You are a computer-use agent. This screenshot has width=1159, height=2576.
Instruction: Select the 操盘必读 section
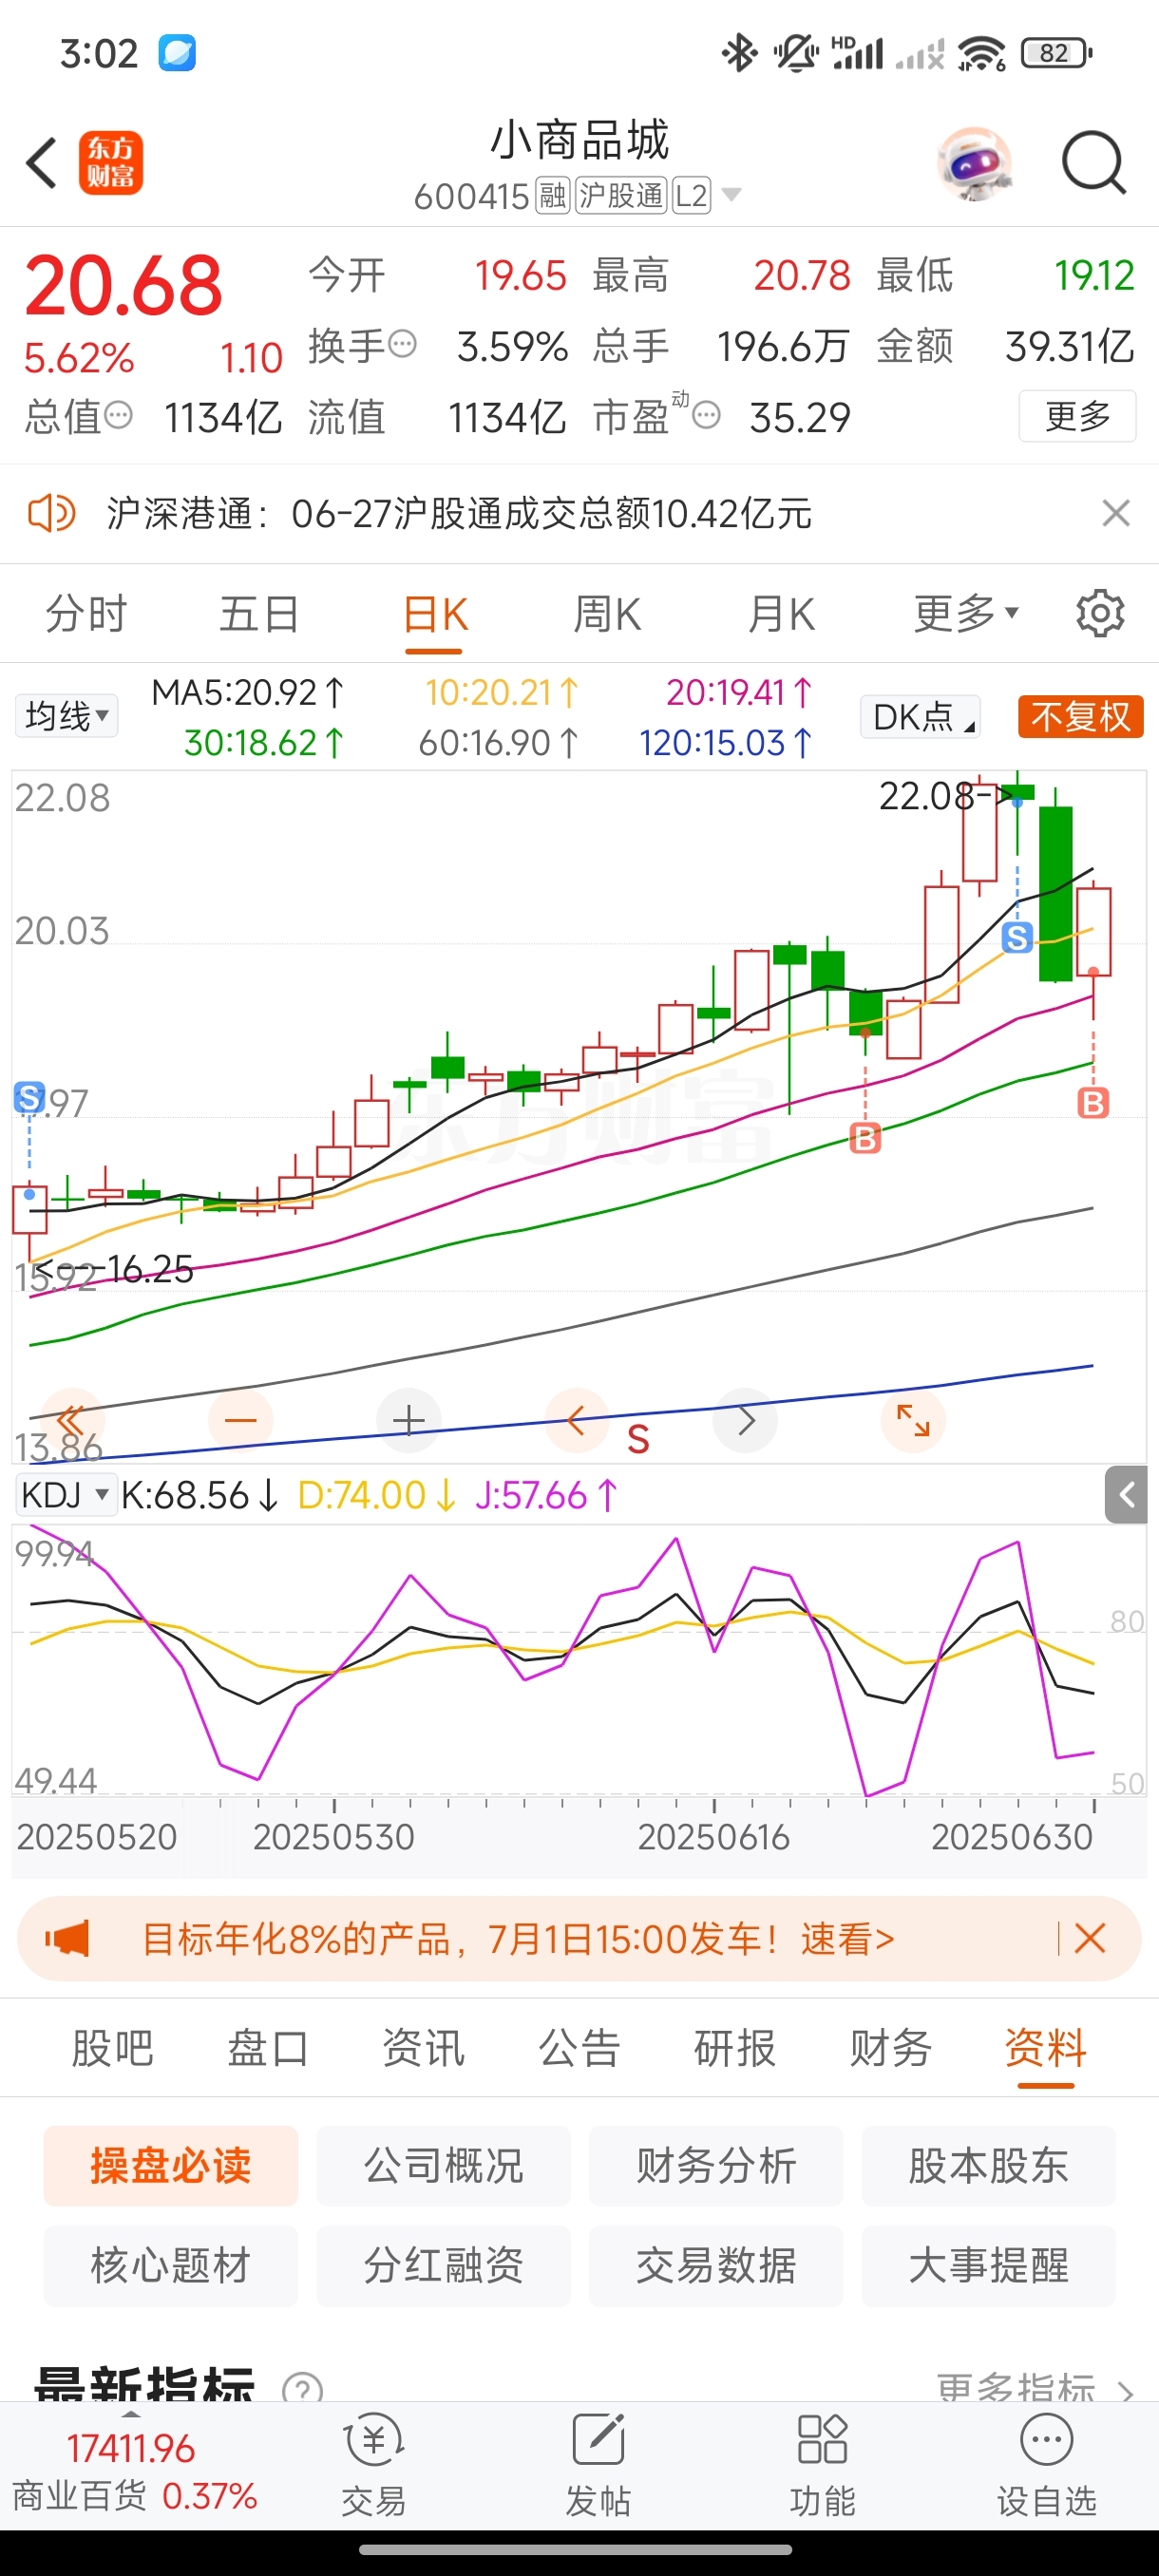[171, 2166]
